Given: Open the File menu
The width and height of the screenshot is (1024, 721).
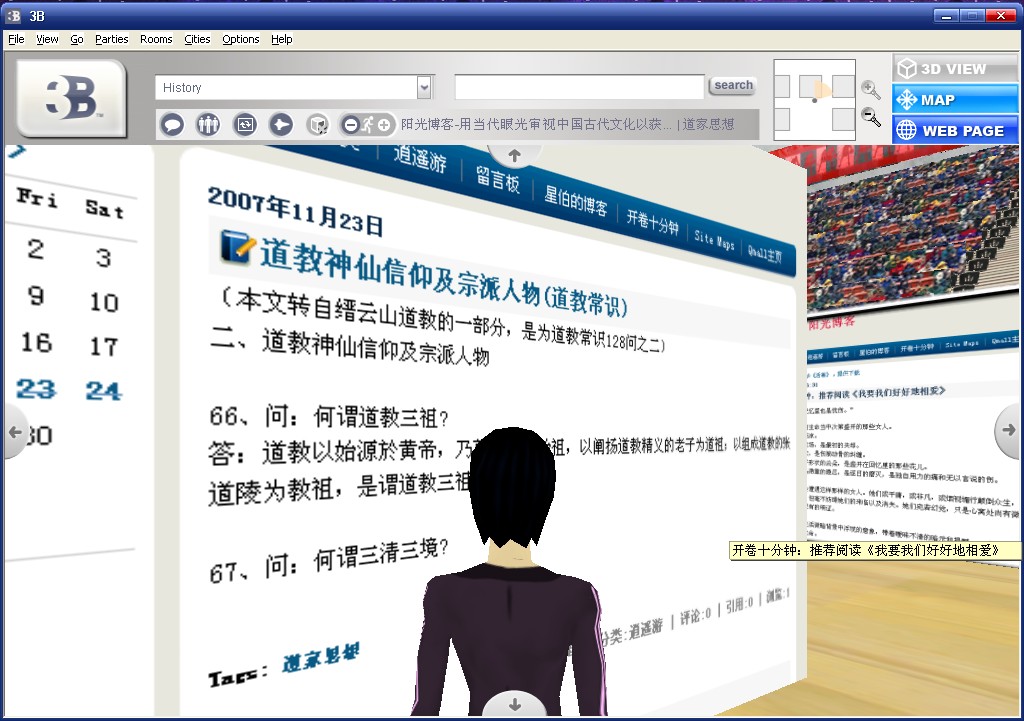Looking at the screenshot, I should coord(16,39).
